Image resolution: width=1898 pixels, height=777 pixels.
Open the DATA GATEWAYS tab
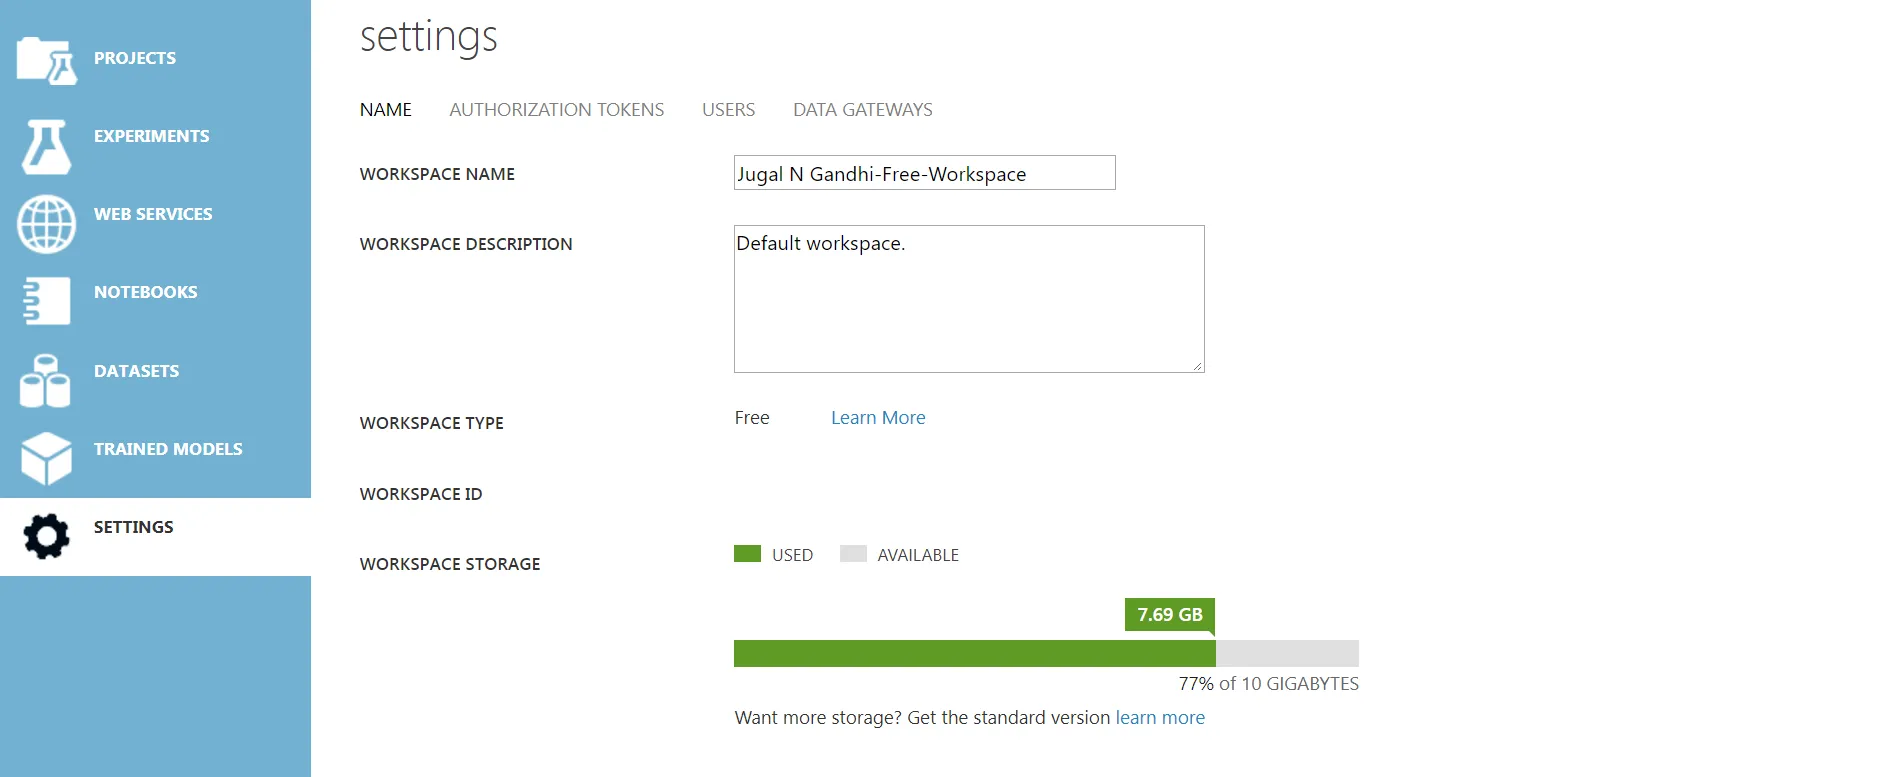tap(863, 110)
